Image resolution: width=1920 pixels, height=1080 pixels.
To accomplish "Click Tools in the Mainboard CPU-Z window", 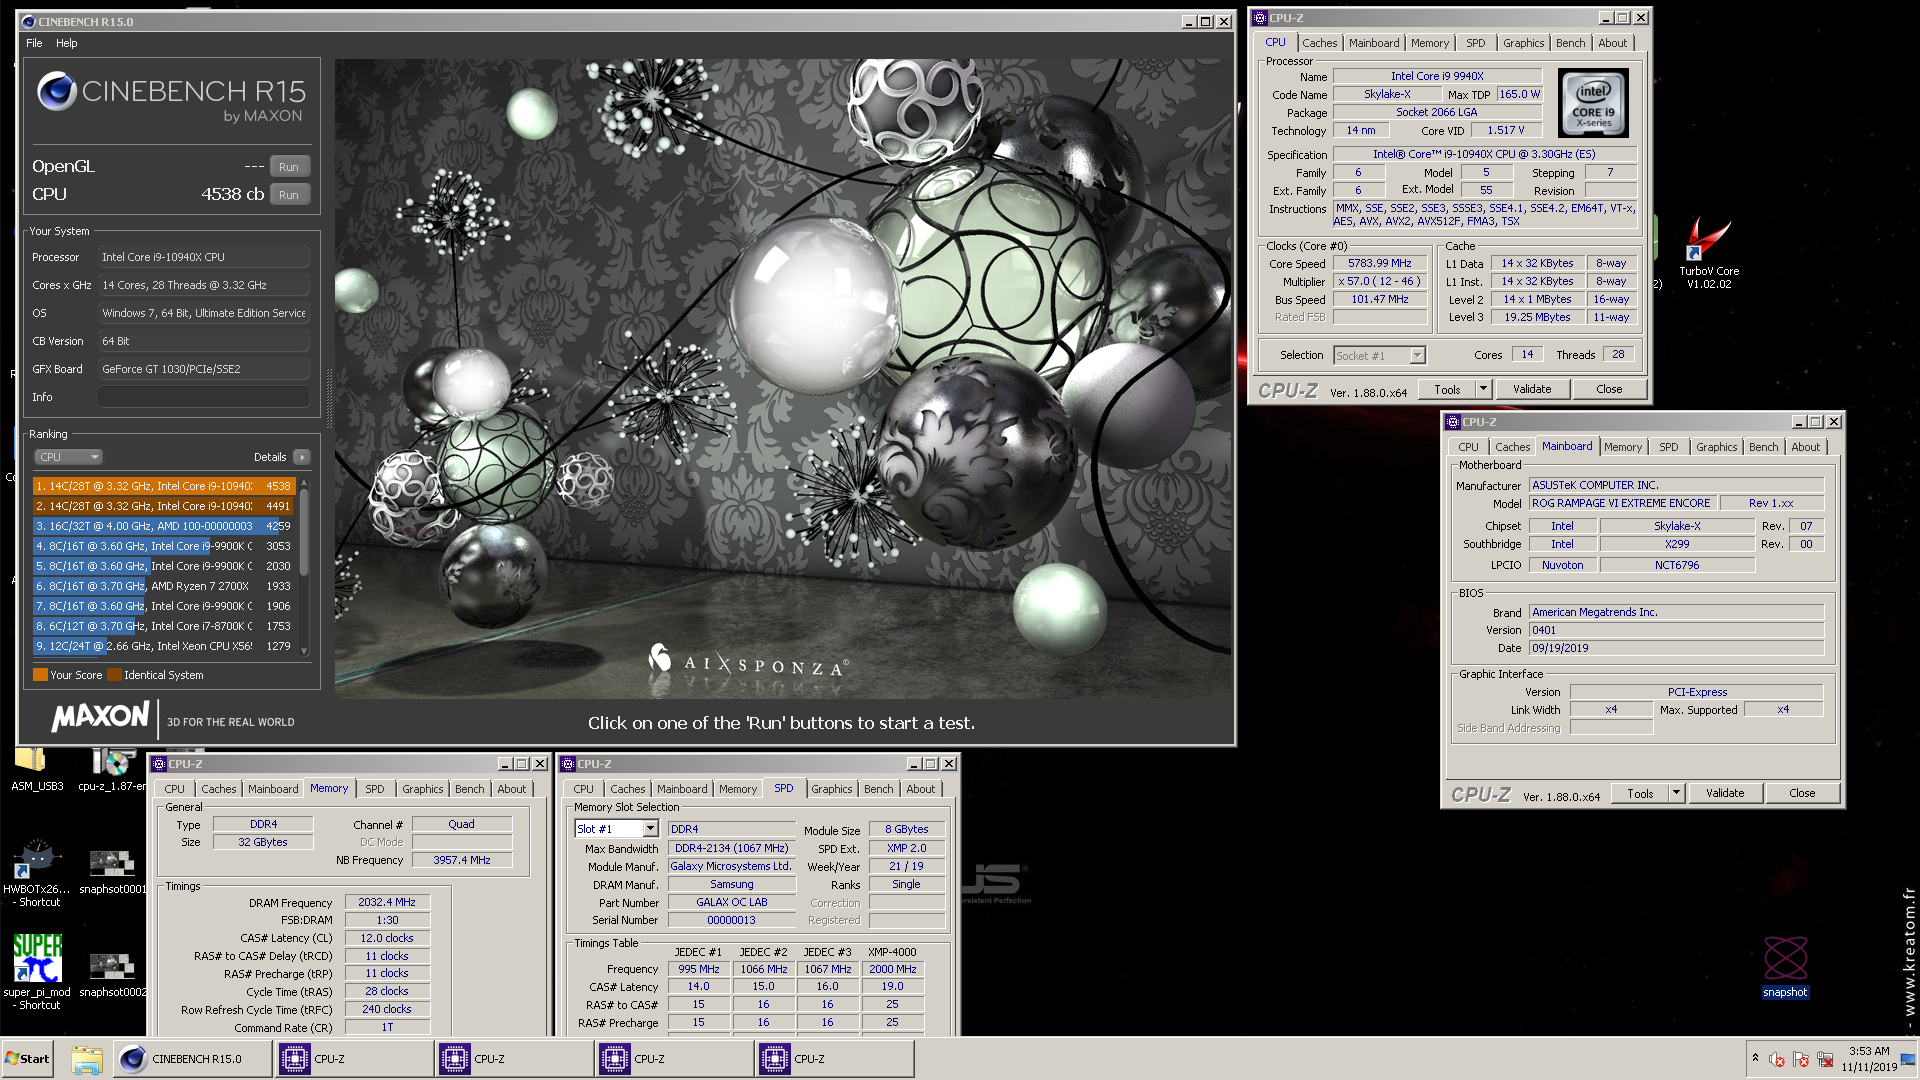I will tap(1640, 793).
